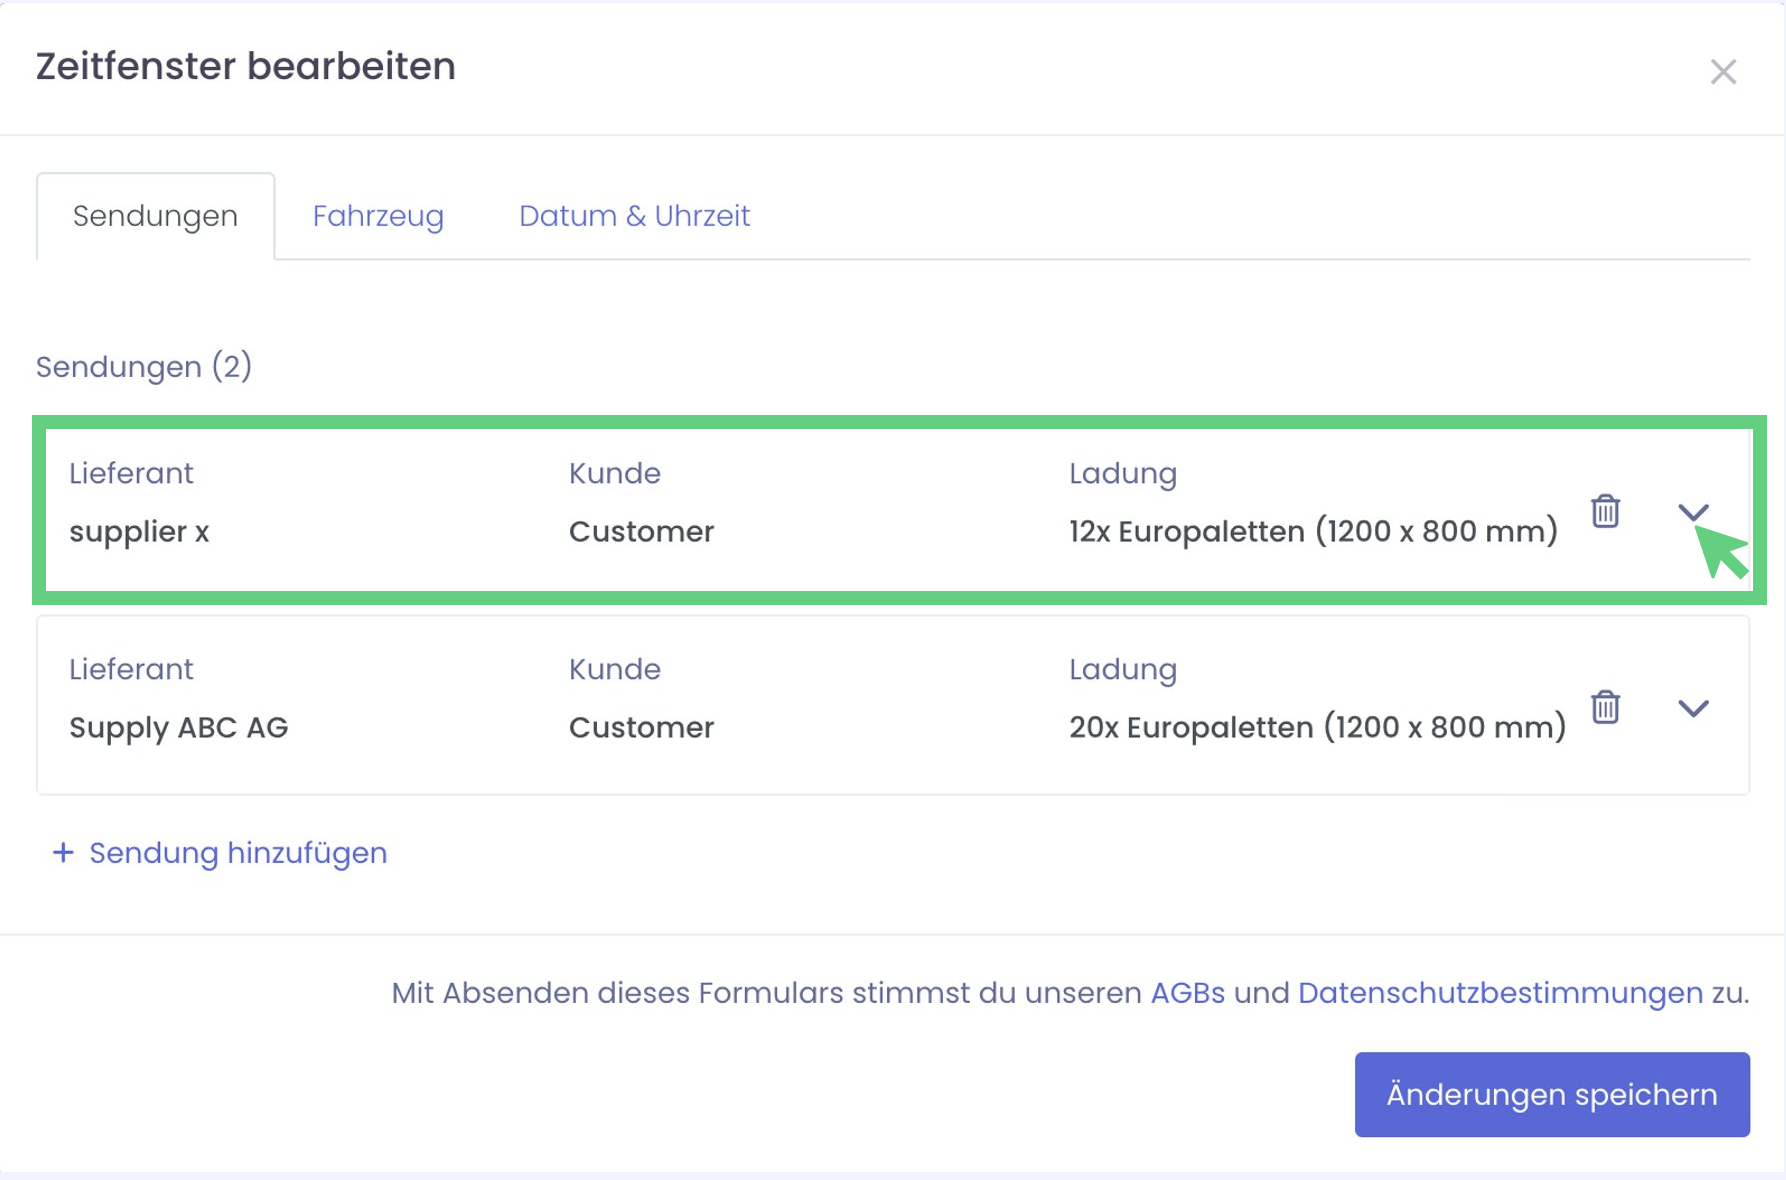
Task: Delete the Supply ABC AG shipment
Action: point(1605,707)
